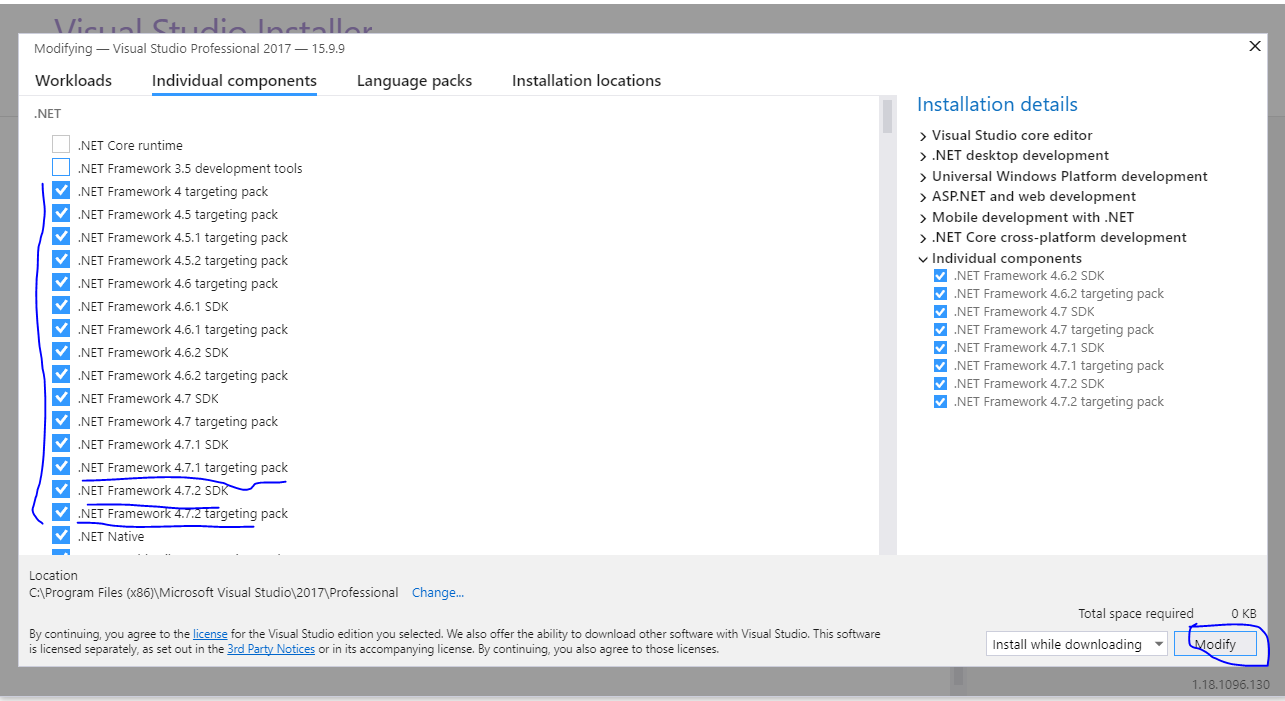The width and height of the screenshot is (1285, 701).
Task: Open the Language packs tab
Action: (414, 80)
